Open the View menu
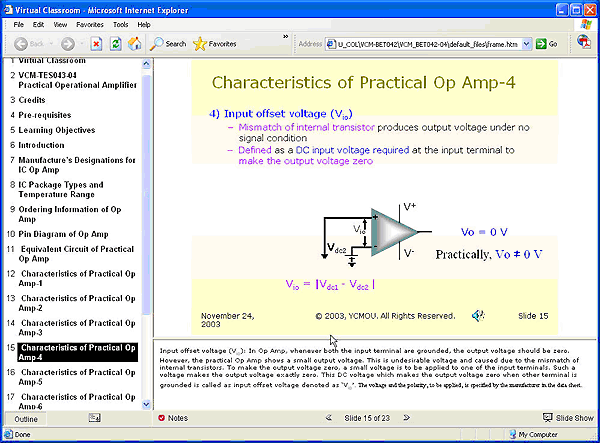 pos(60,24)
